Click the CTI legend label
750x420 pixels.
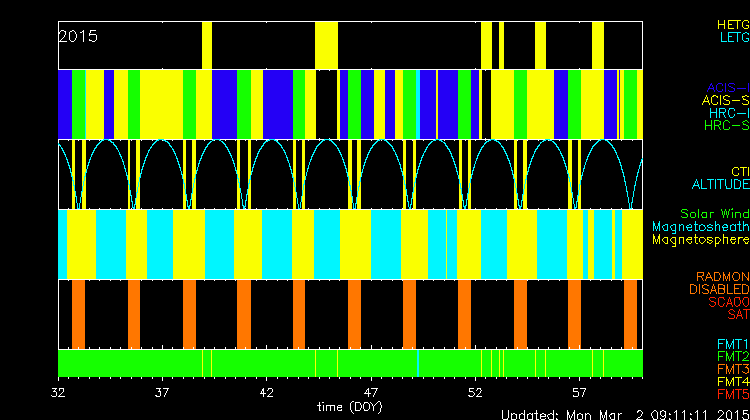pyautogui.click(x=739, y=171)
